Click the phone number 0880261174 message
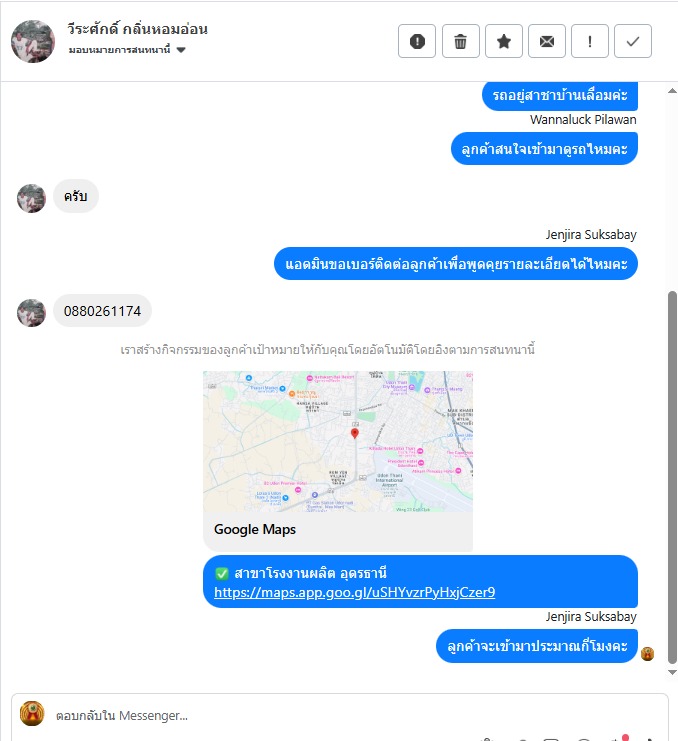 (102, 311)
